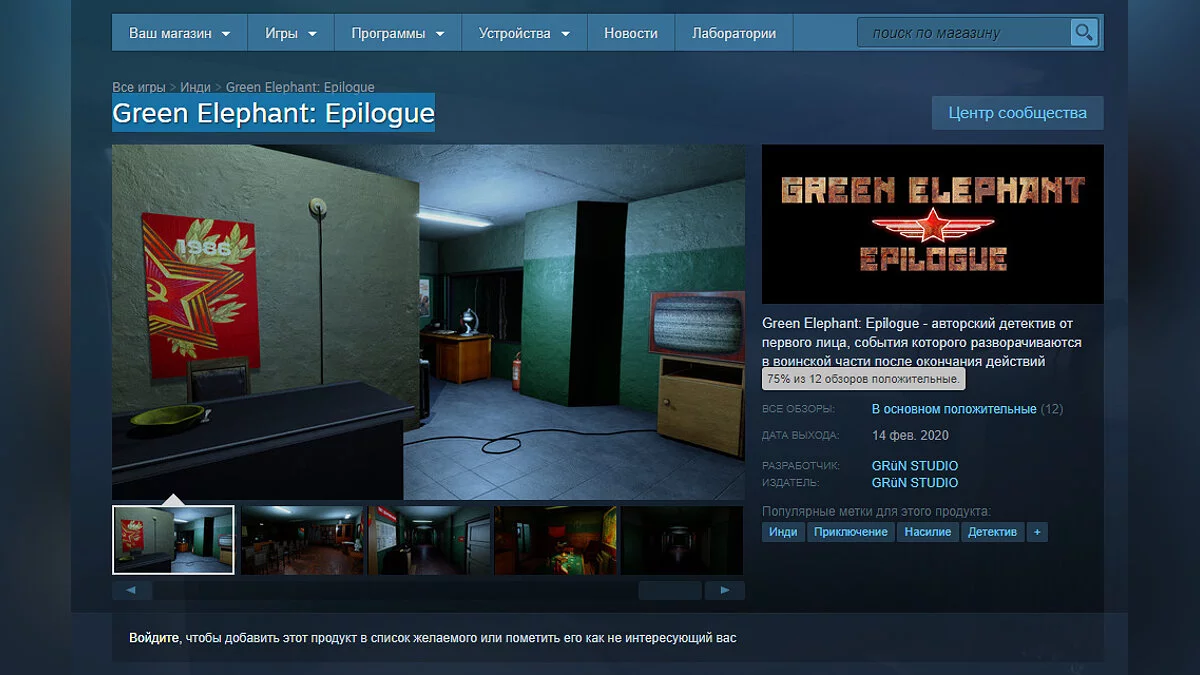Open the Все игры breadcrumb link
1200x675 pixels.
(138, 88)
